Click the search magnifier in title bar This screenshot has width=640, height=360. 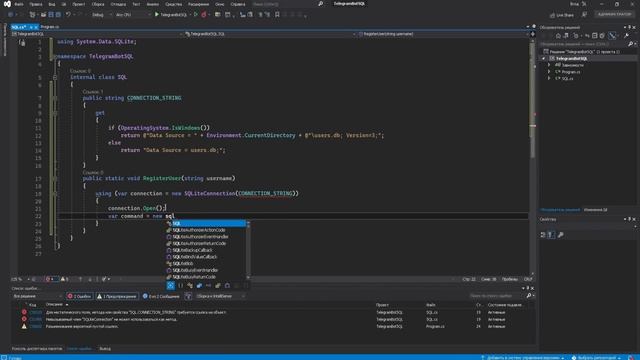(x=320, y=4)
